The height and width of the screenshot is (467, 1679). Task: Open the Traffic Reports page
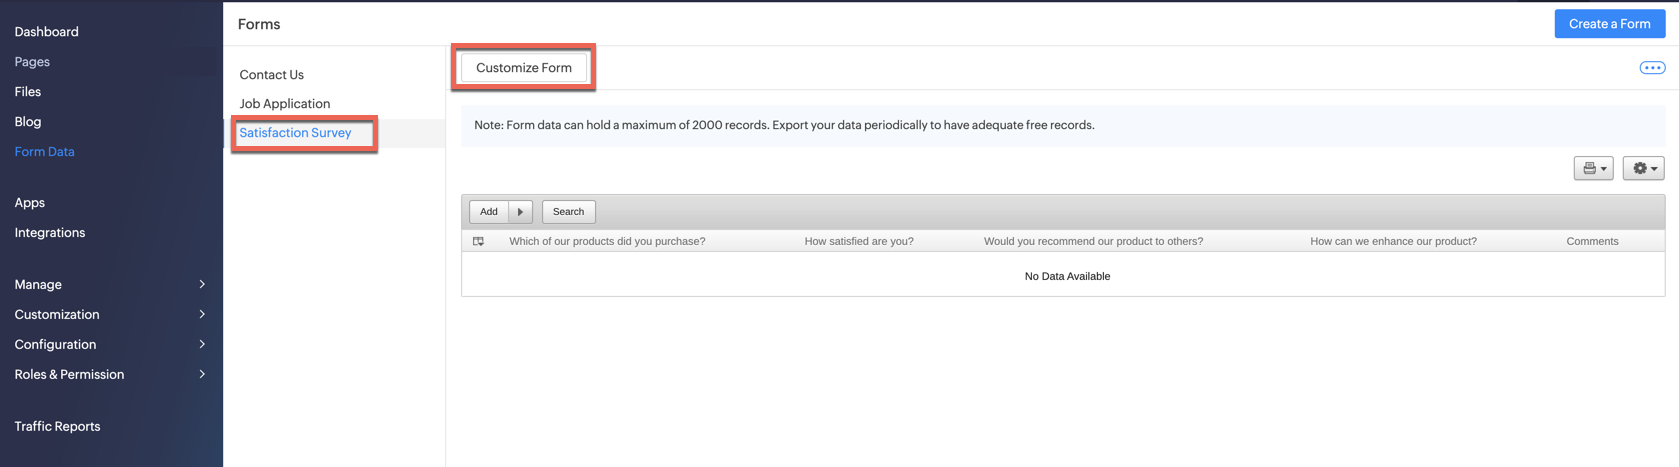(57, 426)
